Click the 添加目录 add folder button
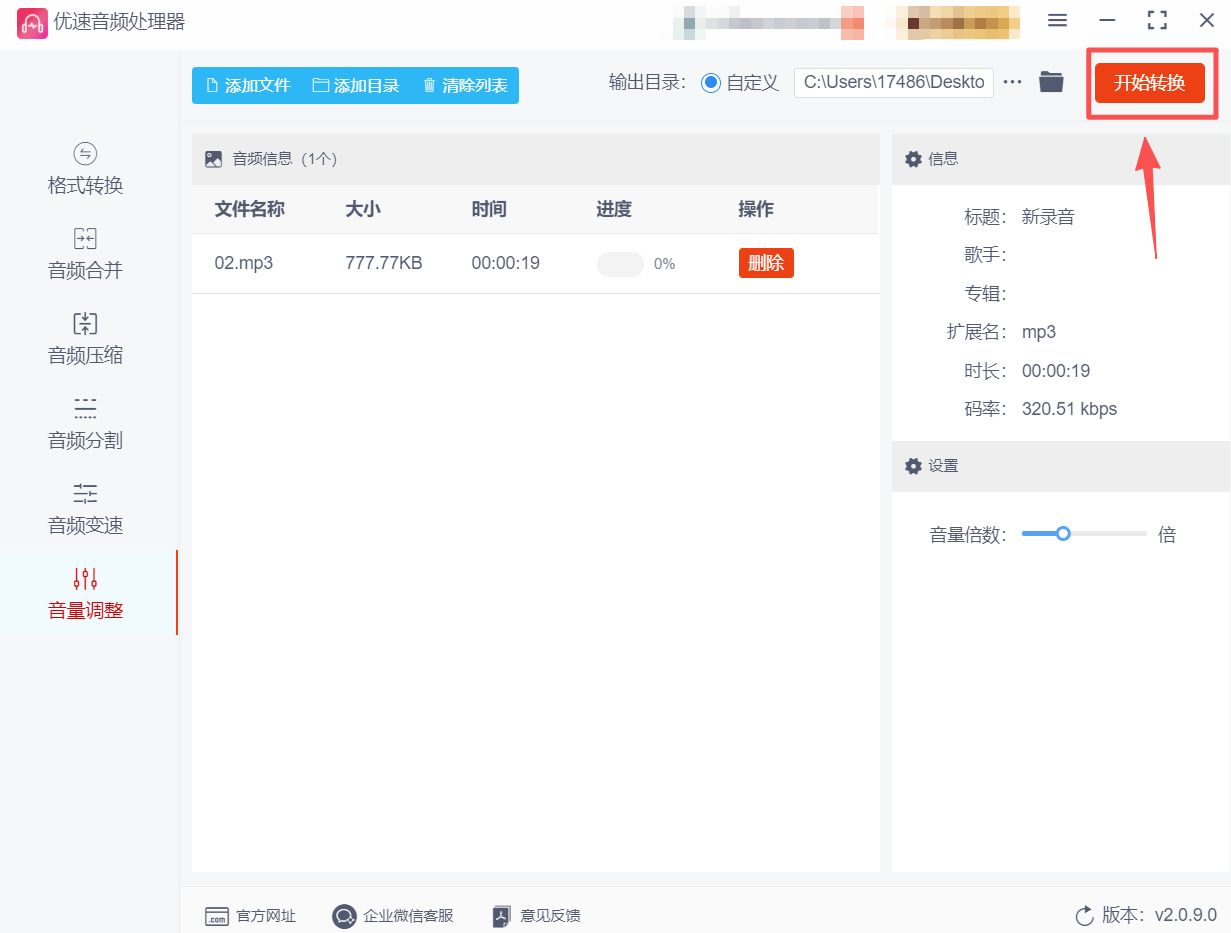This screenshot has width=1231, height=933. pos(357,85)
